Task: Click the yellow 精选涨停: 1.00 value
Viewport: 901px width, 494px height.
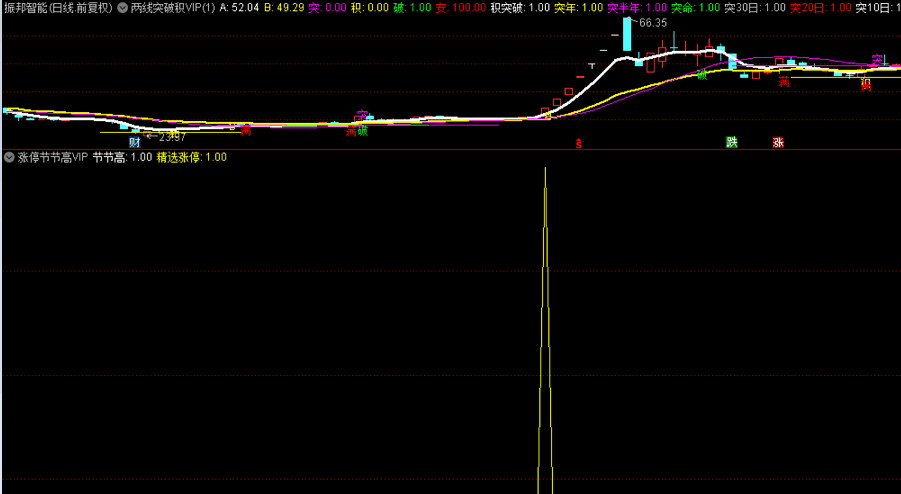Action: pos(192,157)
